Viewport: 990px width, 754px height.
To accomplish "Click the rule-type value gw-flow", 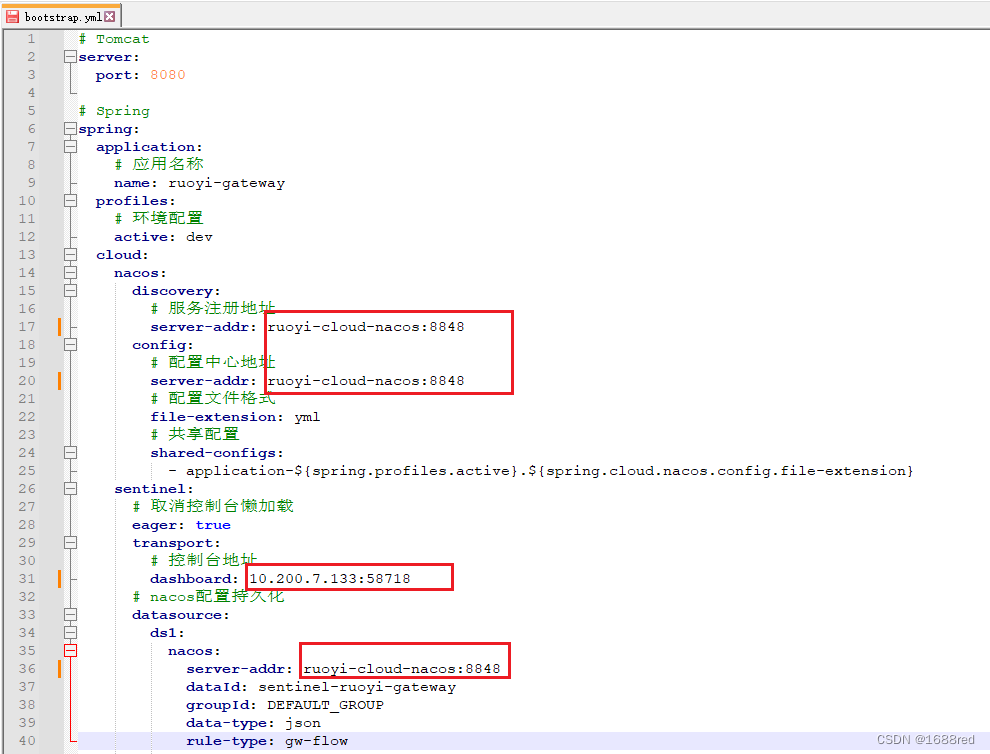I will coord(316,741).
